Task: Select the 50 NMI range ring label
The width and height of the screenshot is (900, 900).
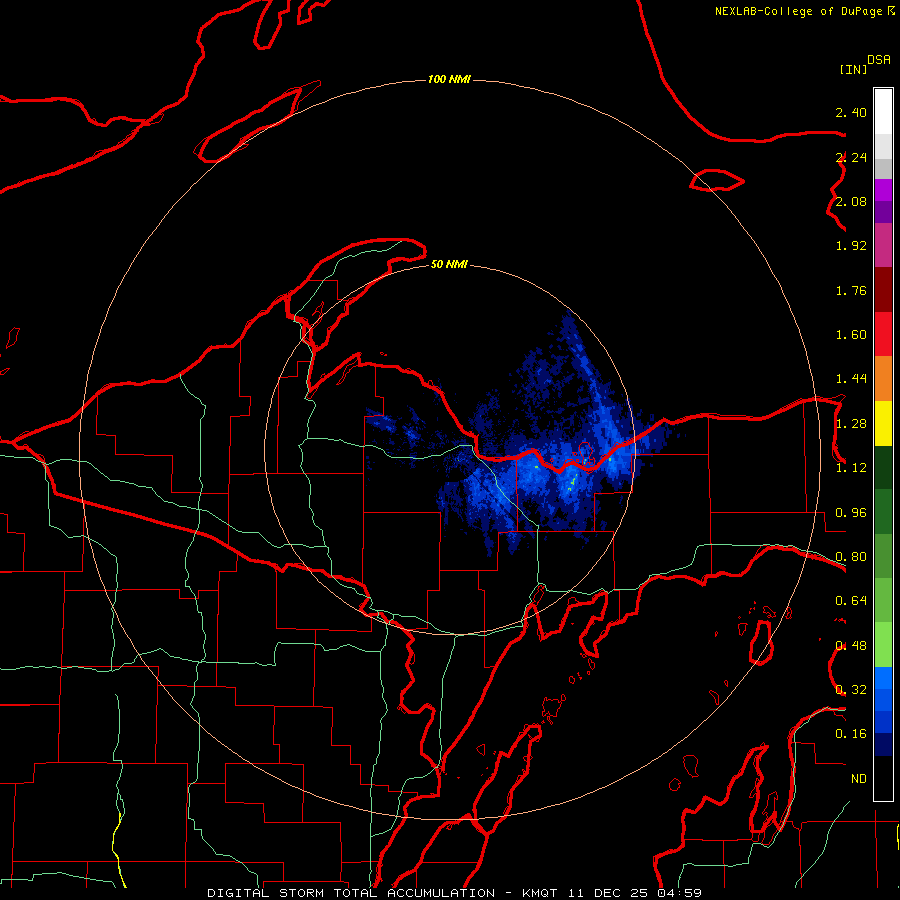Action: point(449,264)
